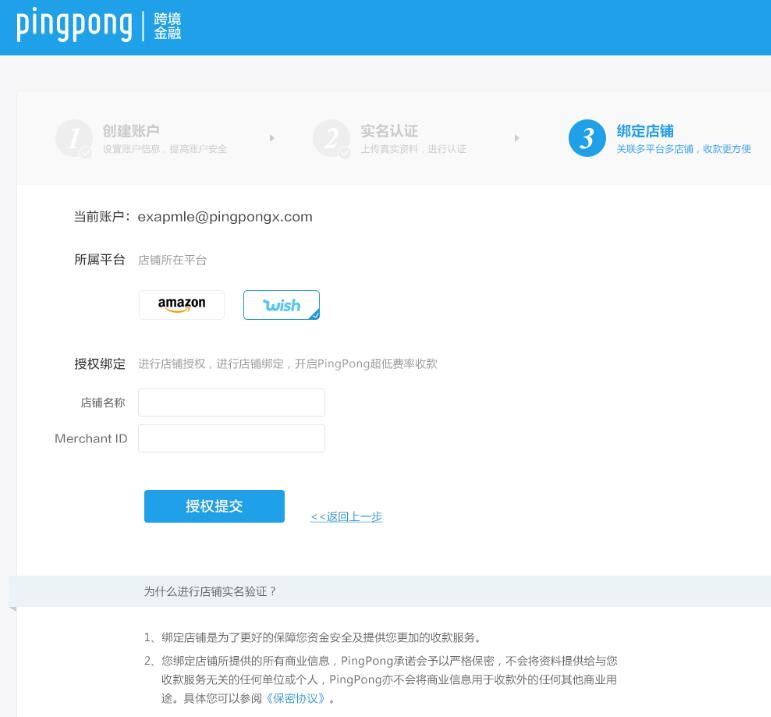Open the 创建账户 step label
The image size is (771, 717).
pos(131,131)
